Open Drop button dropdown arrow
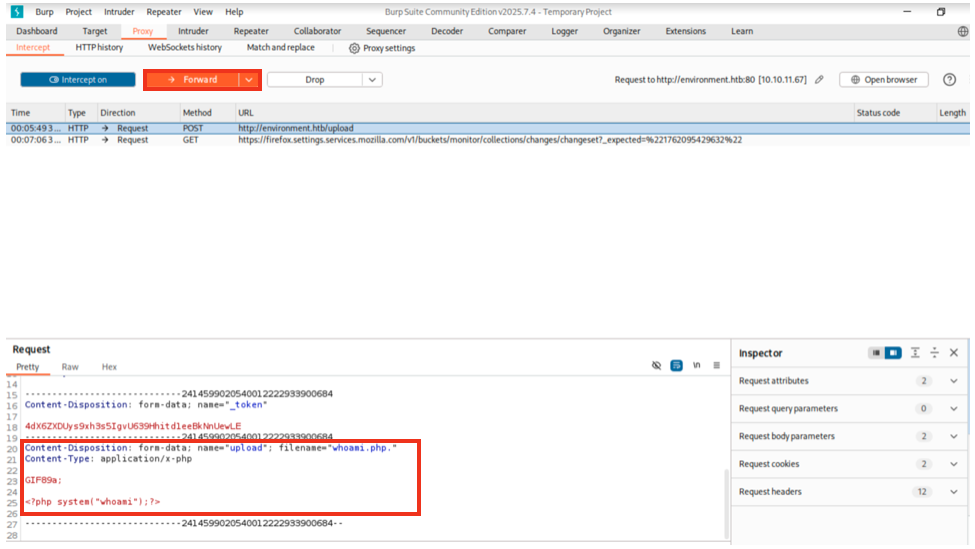The height and width of the screenshot is (549, 975). (372, 80)
